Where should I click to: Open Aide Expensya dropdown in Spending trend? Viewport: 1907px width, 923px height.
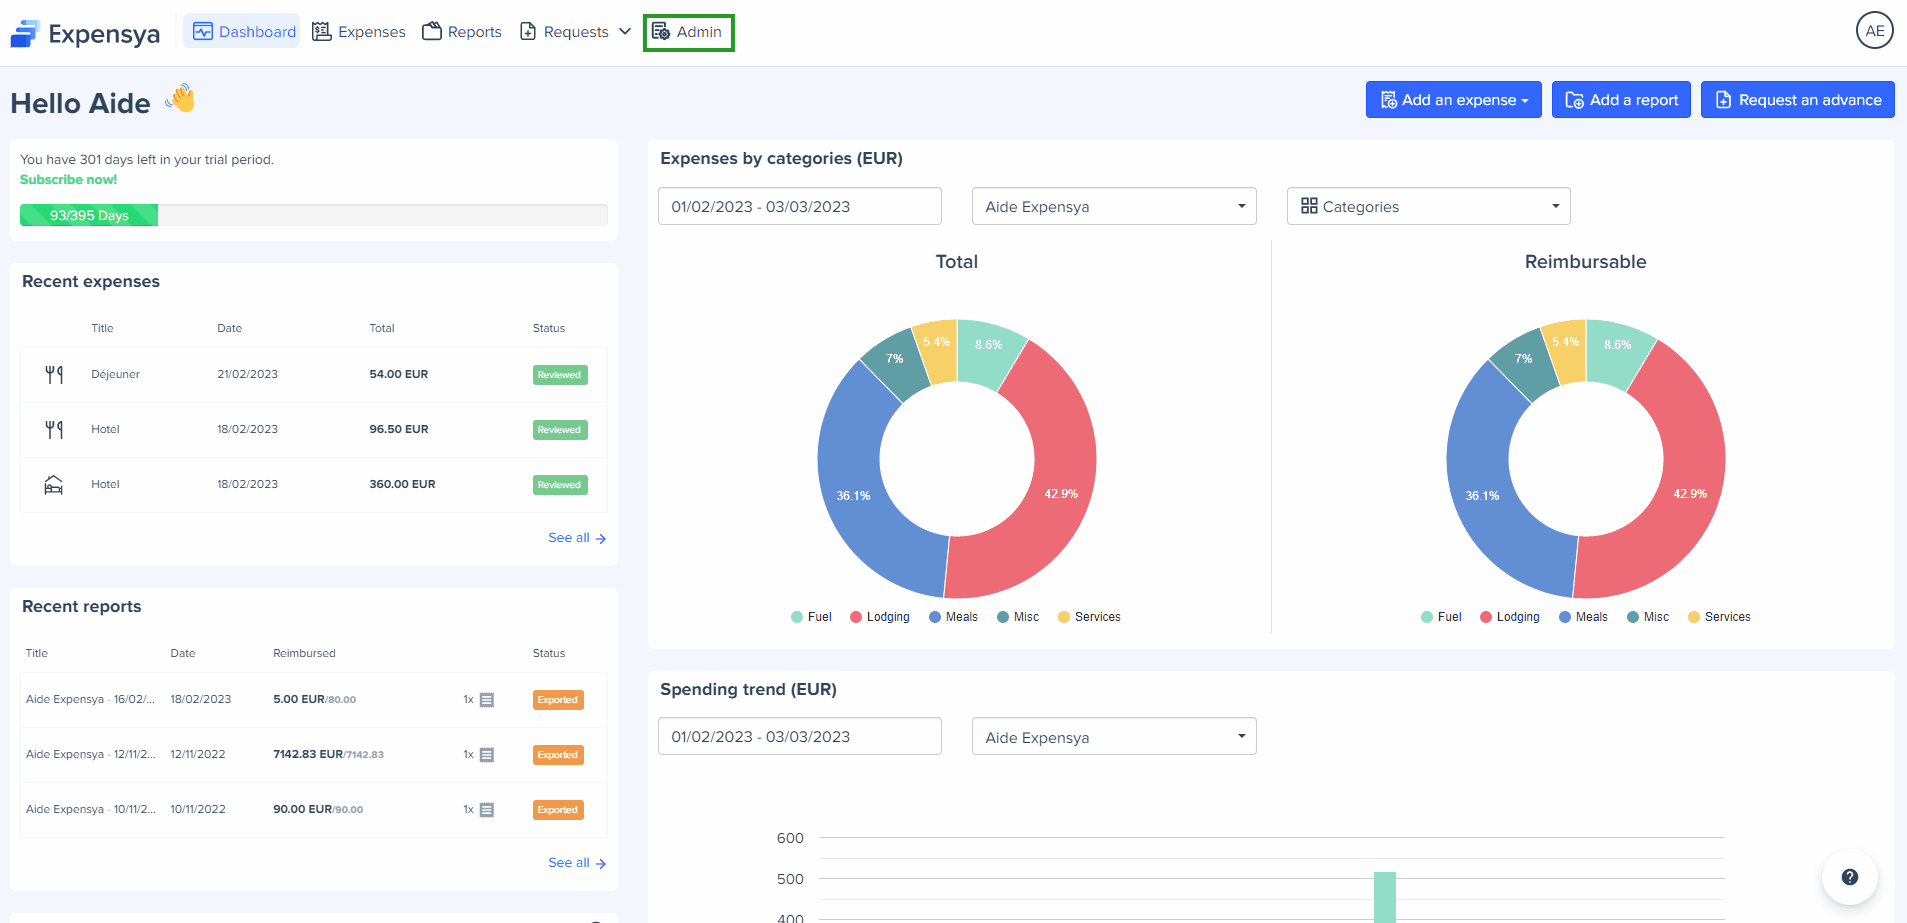(x=1113, y=737)
